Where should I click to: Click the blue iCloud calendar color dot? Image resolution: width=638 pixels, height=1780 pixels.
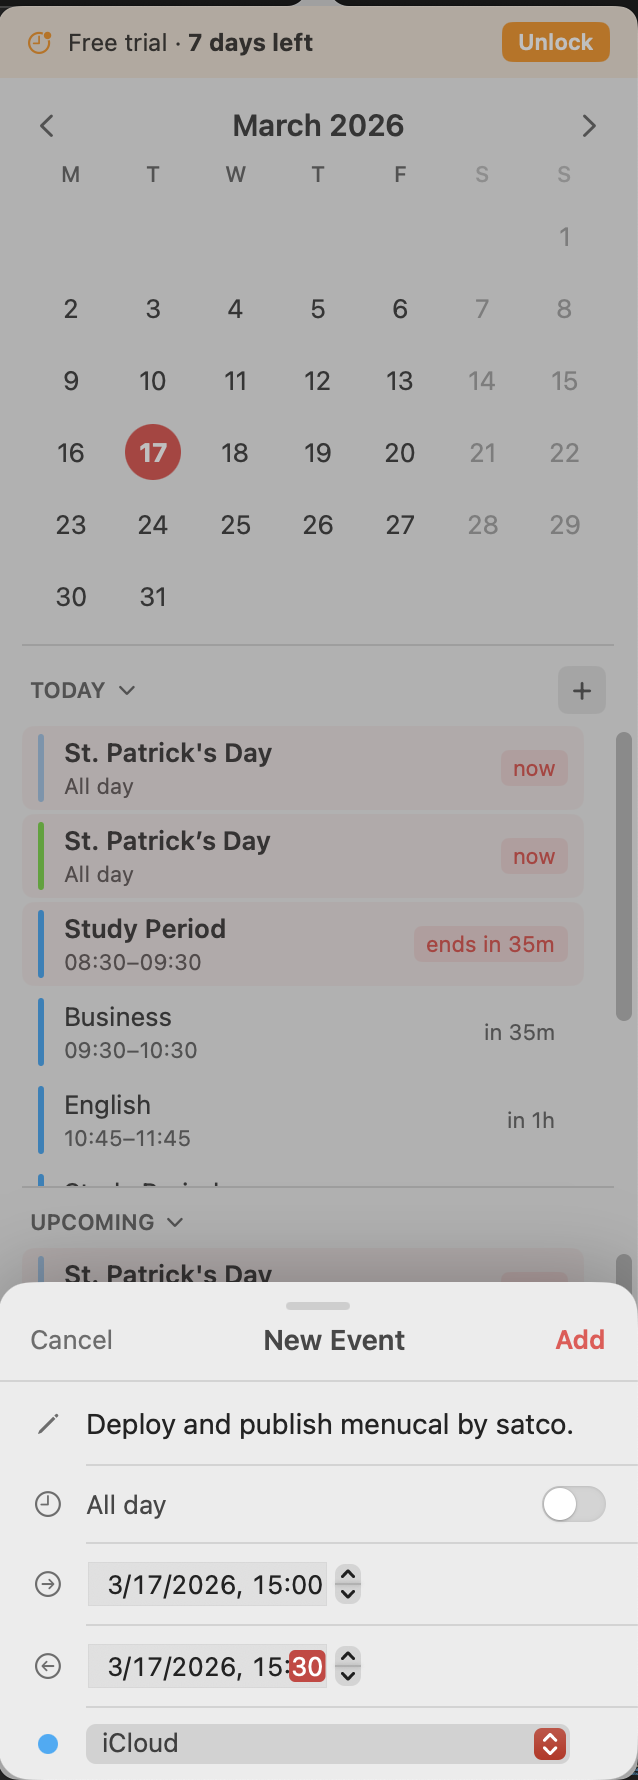coord(48,1743)
